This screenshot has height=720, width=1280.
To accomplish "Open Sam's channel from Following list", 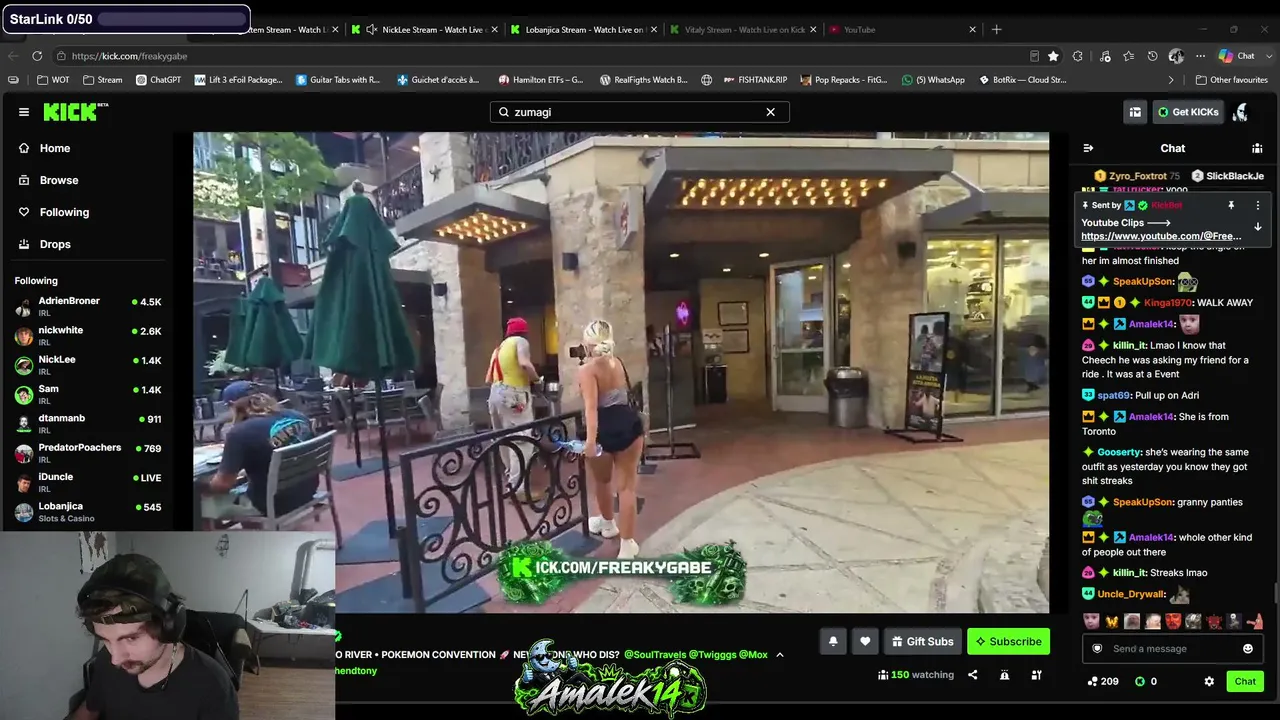I will pos(88,394).
